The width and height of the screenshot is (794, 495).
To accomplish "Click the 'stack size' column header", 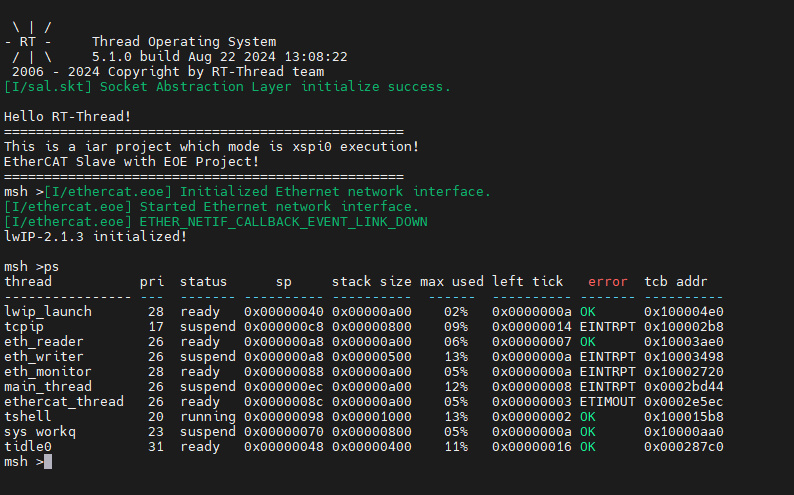I will pyautogui.click(x=371, y=282).
